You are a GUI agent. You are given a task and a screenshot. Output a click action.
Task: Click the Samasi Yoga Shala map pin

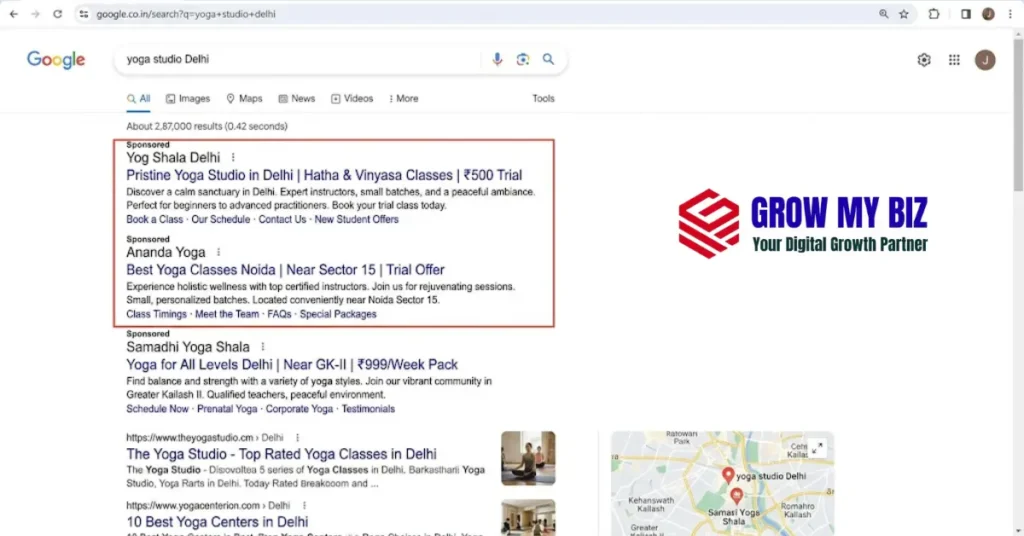(736, 496)
